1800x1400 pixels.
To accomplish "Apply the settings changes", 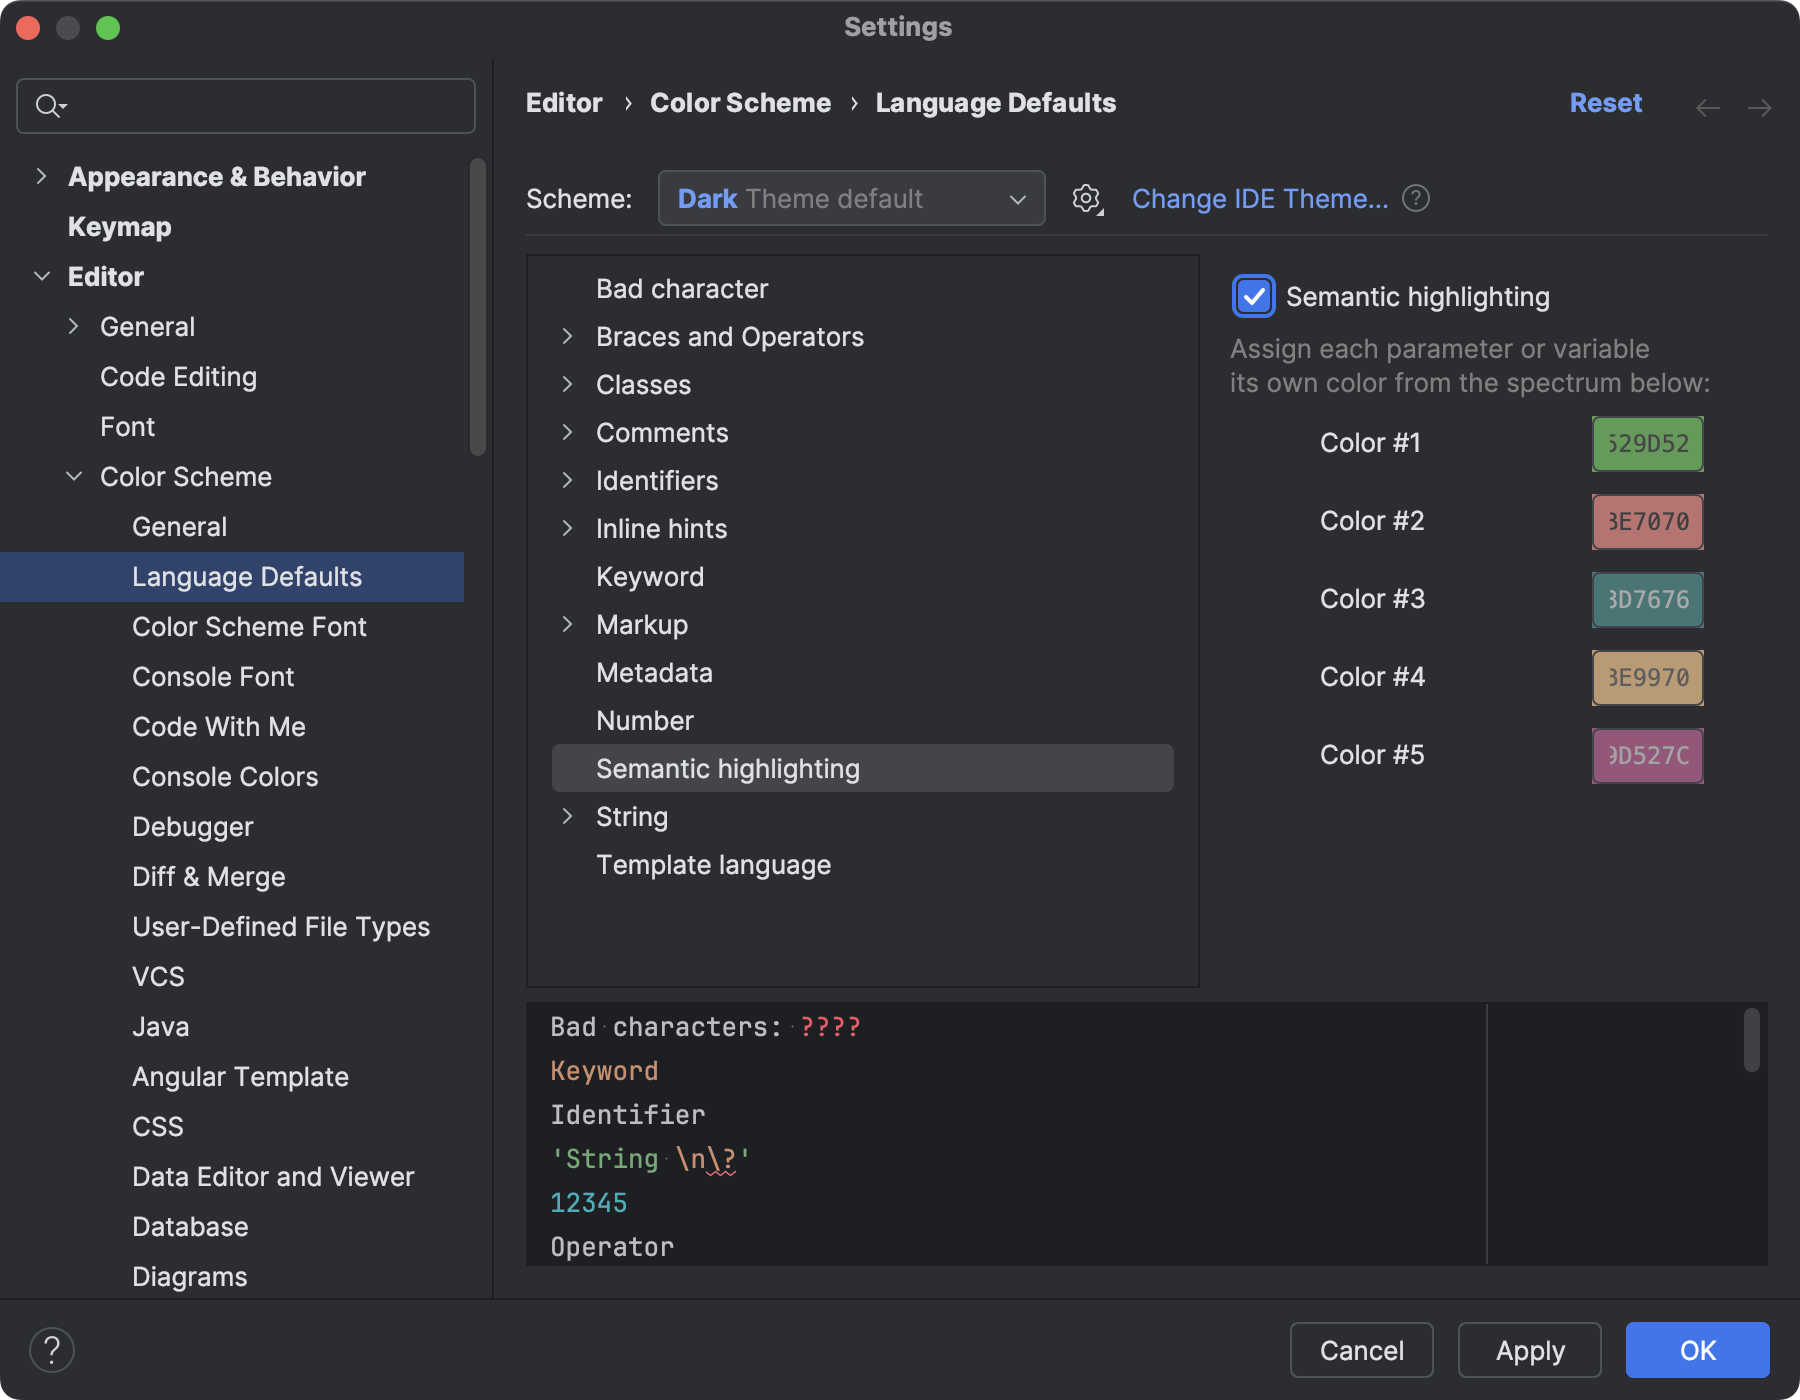I will click(1529, 1350).
